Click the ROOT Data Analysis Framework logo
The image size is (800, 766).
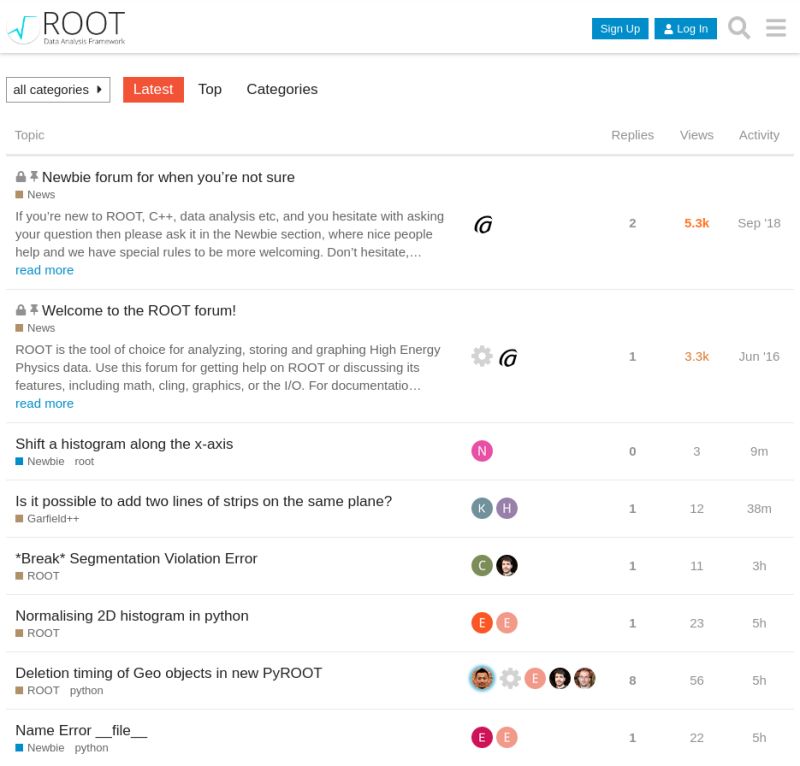pos(65,27)
